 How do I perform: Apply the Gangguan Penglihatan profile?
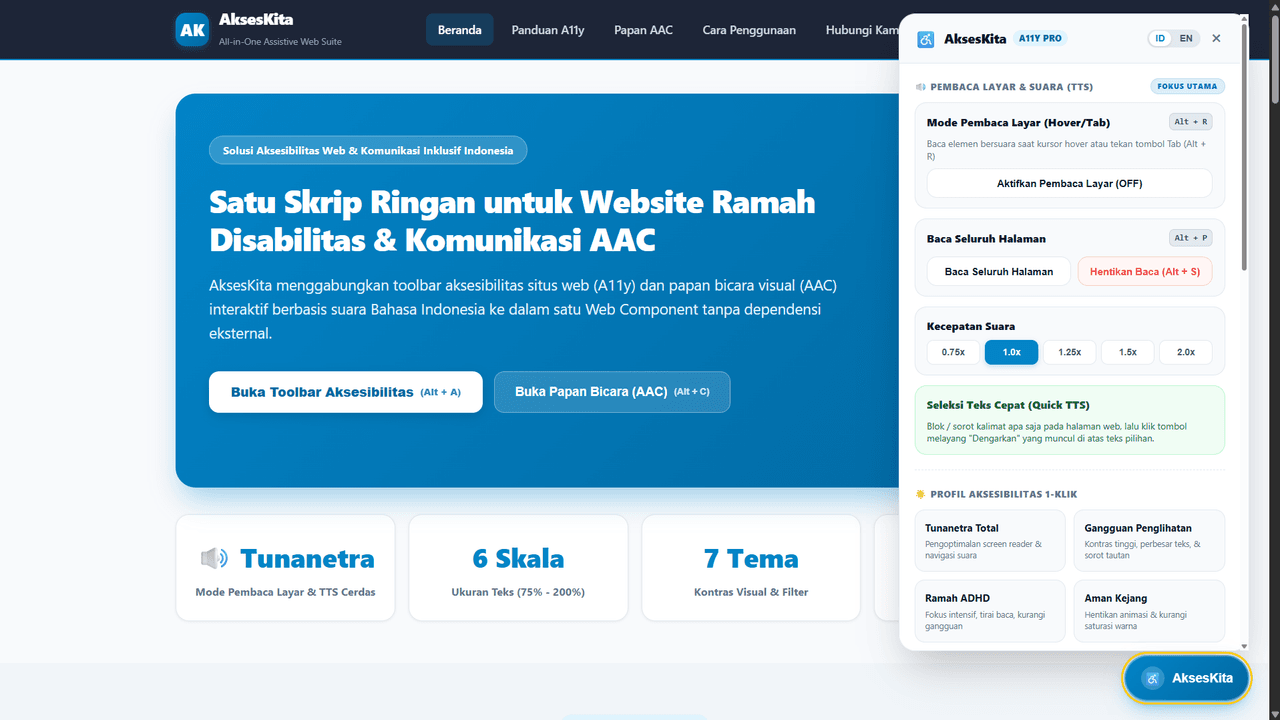[x=1149, y=540]
